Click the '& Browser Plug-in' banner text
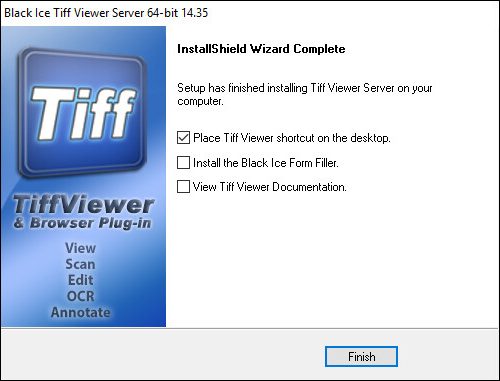The height and width of the screenshot is (381, 500). click(83, 223)
